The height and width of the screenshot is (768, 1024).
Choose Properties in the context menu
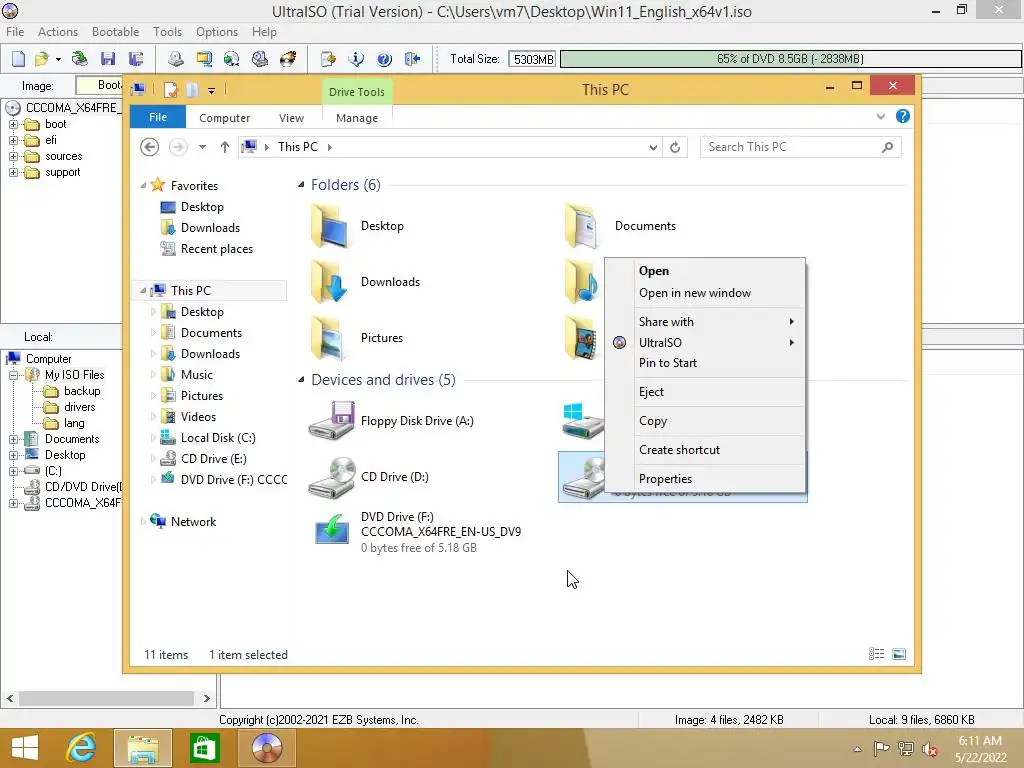click(705, 479)
